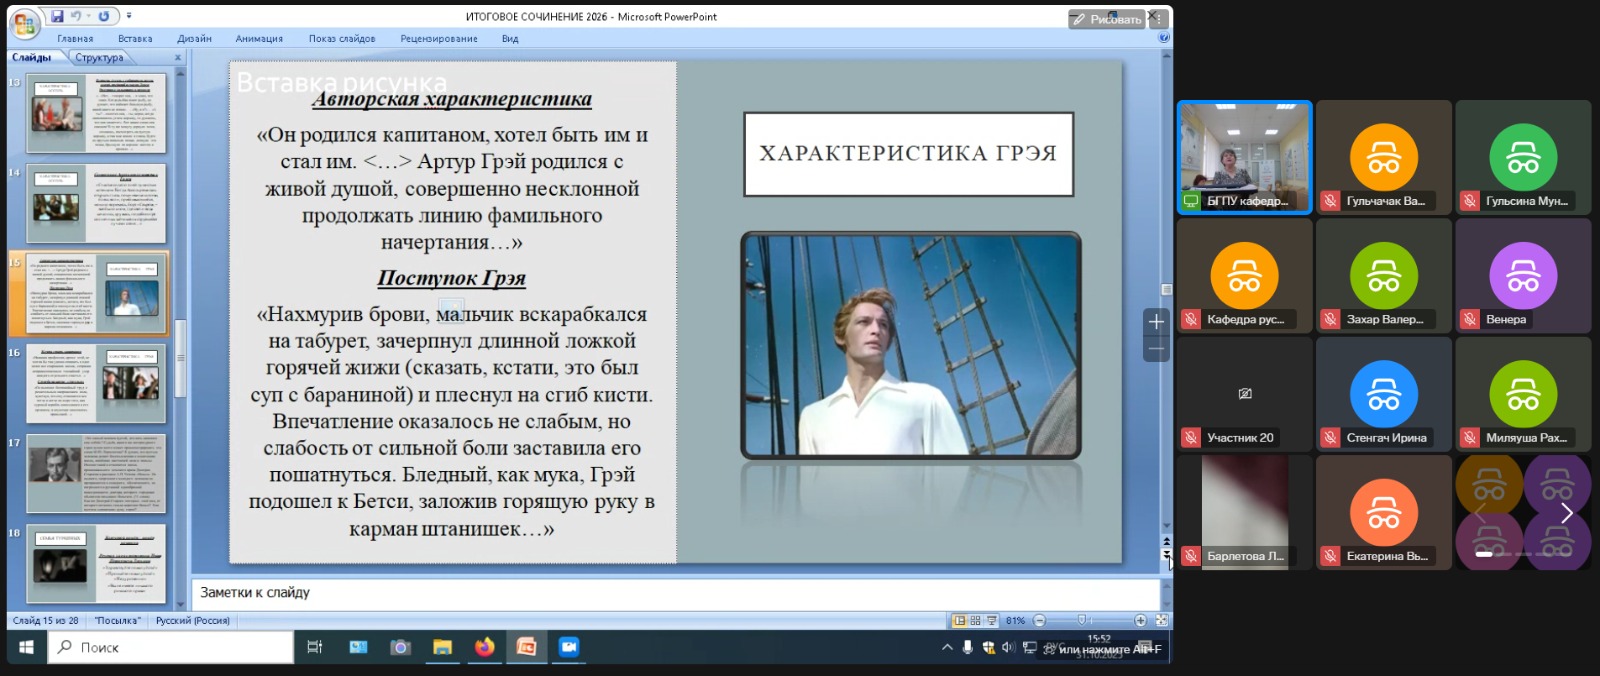Image resolution: width=1600 pixels, height=676 pixels.
Task: Open the round Office button menu
Action: pyautogui.click(x=24, y=22)
